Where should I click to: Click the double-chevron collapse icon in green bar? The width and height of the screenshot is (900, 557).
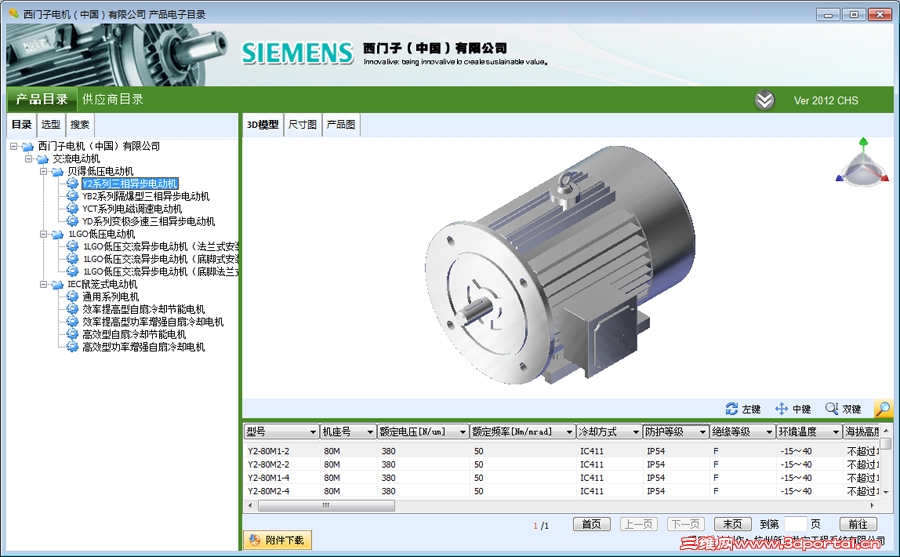pos(764,100)
